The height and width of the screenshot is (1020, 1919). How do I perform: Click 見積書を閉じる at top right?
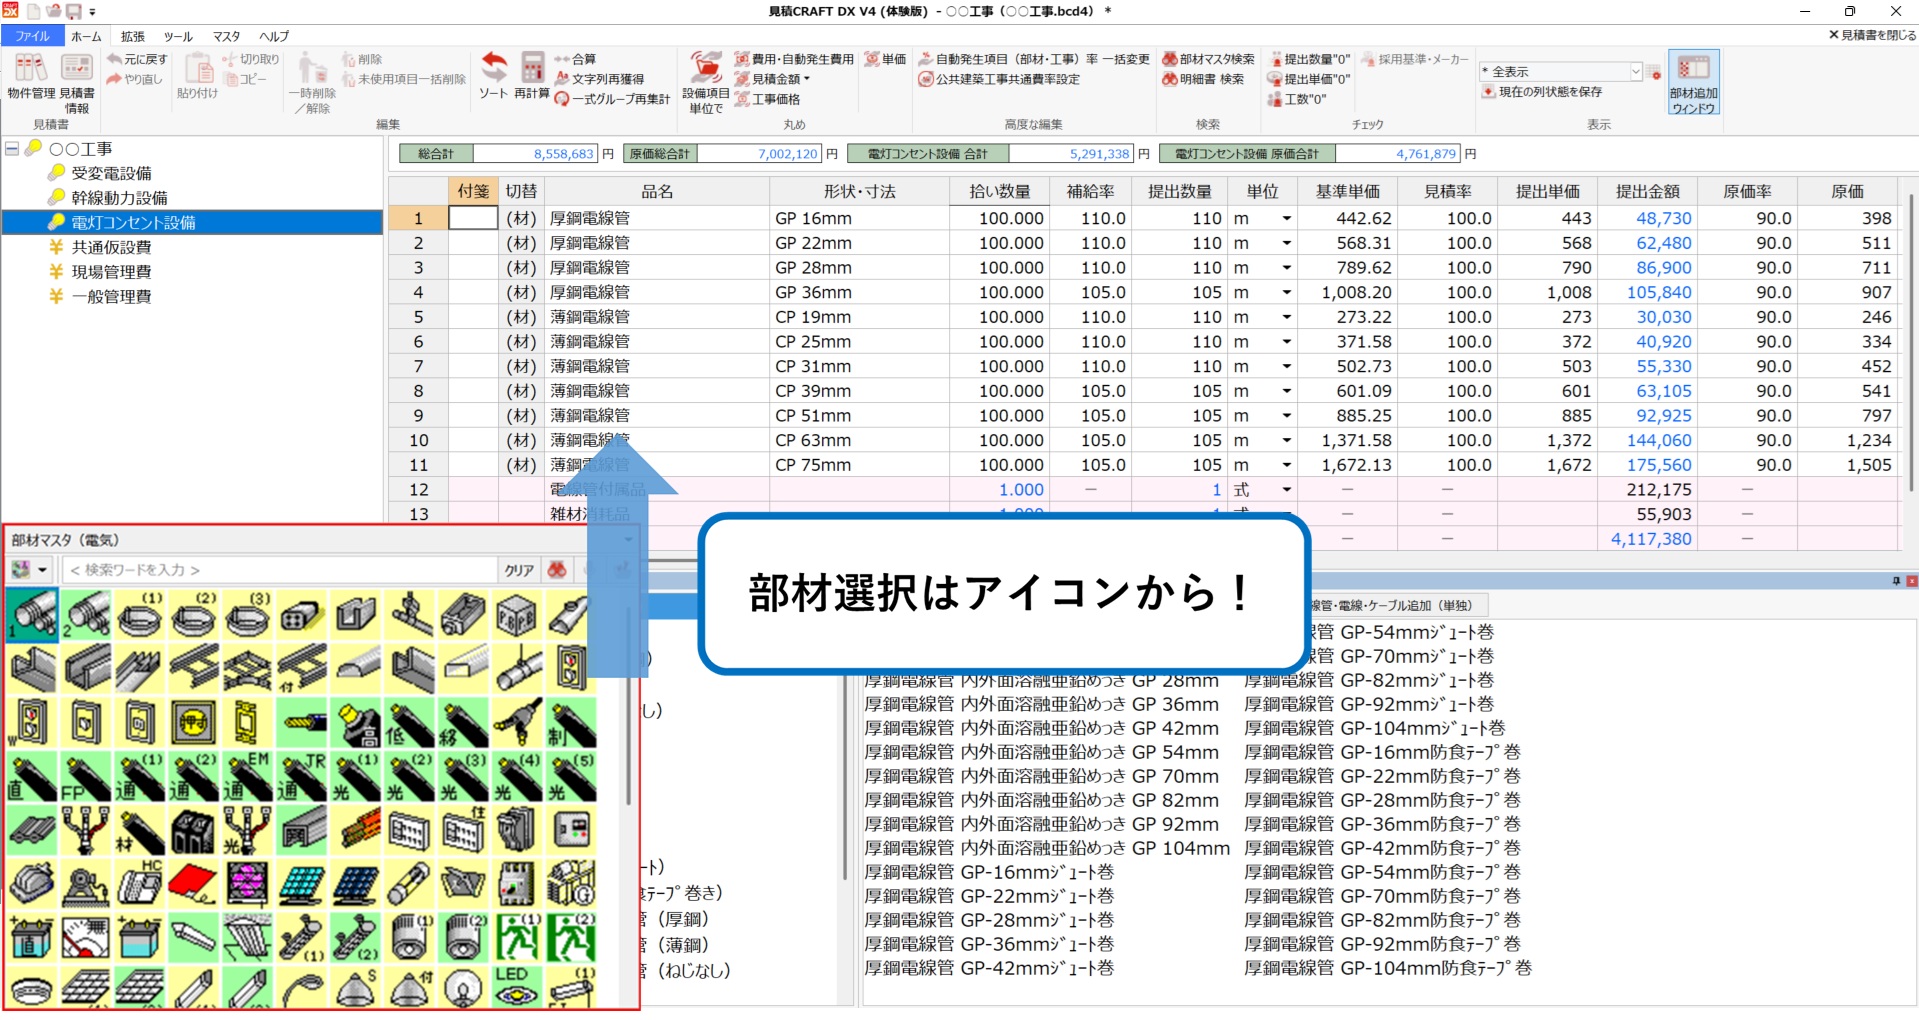pyautogui.click(x=1871, y=35)
